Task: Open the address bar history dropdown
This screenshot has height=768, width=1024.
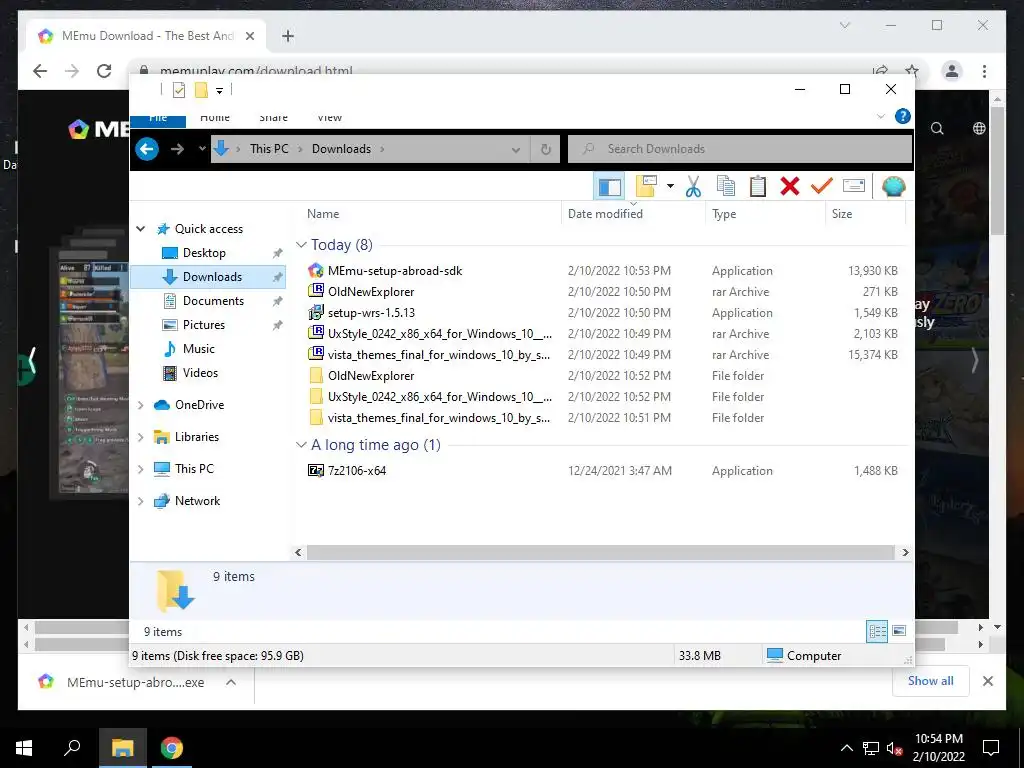Action: (516, 150)
